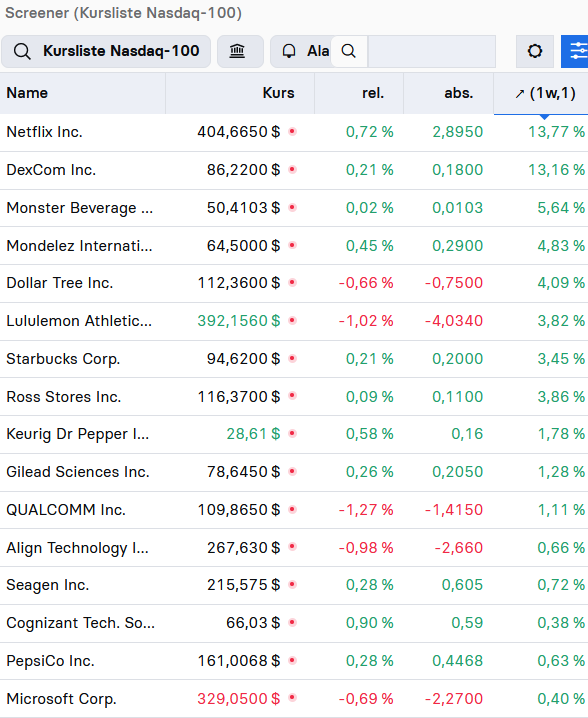
Task: Select the Keurig Dr Pepper row name
Action: pos(78,434)
